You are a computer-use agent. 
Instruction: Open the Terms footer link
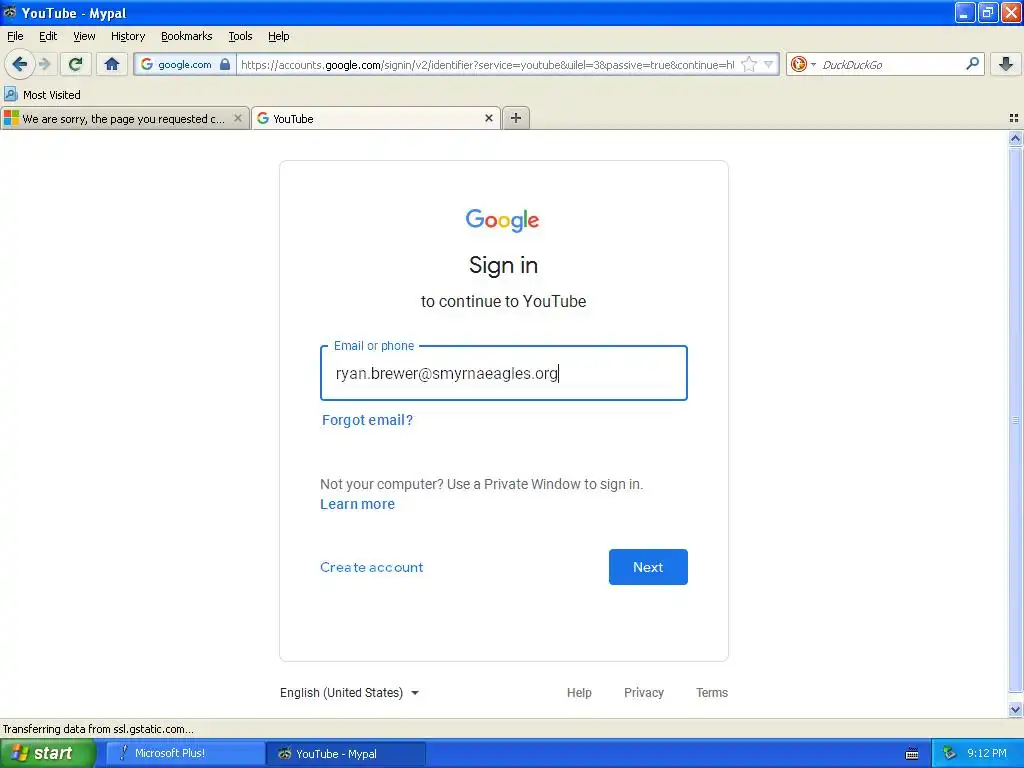712,692
